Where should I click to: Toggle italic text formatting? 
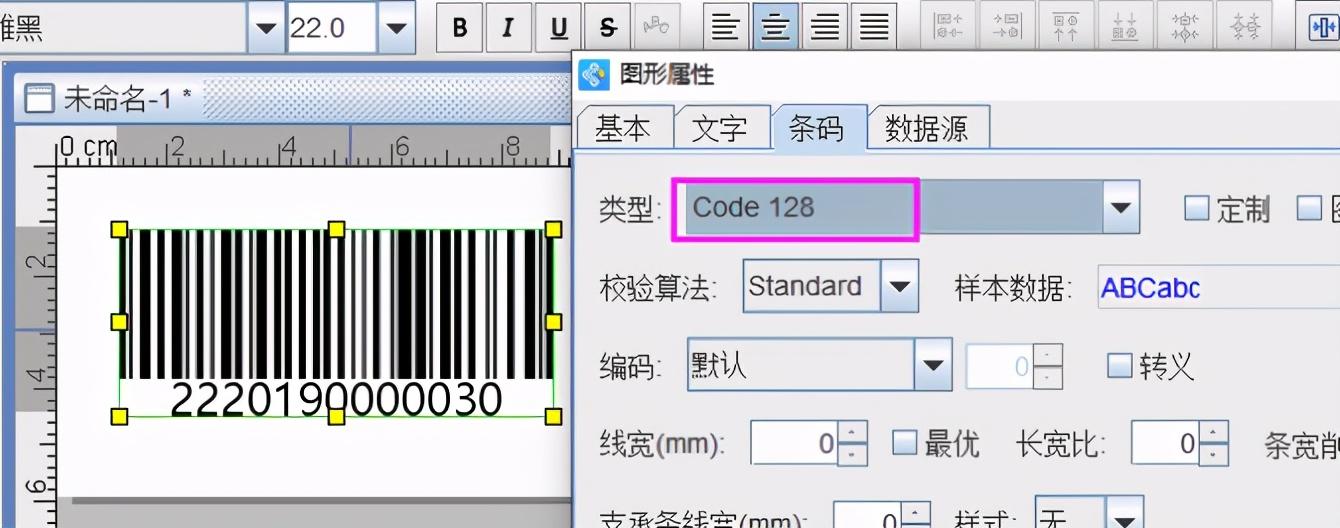(509, 27)
